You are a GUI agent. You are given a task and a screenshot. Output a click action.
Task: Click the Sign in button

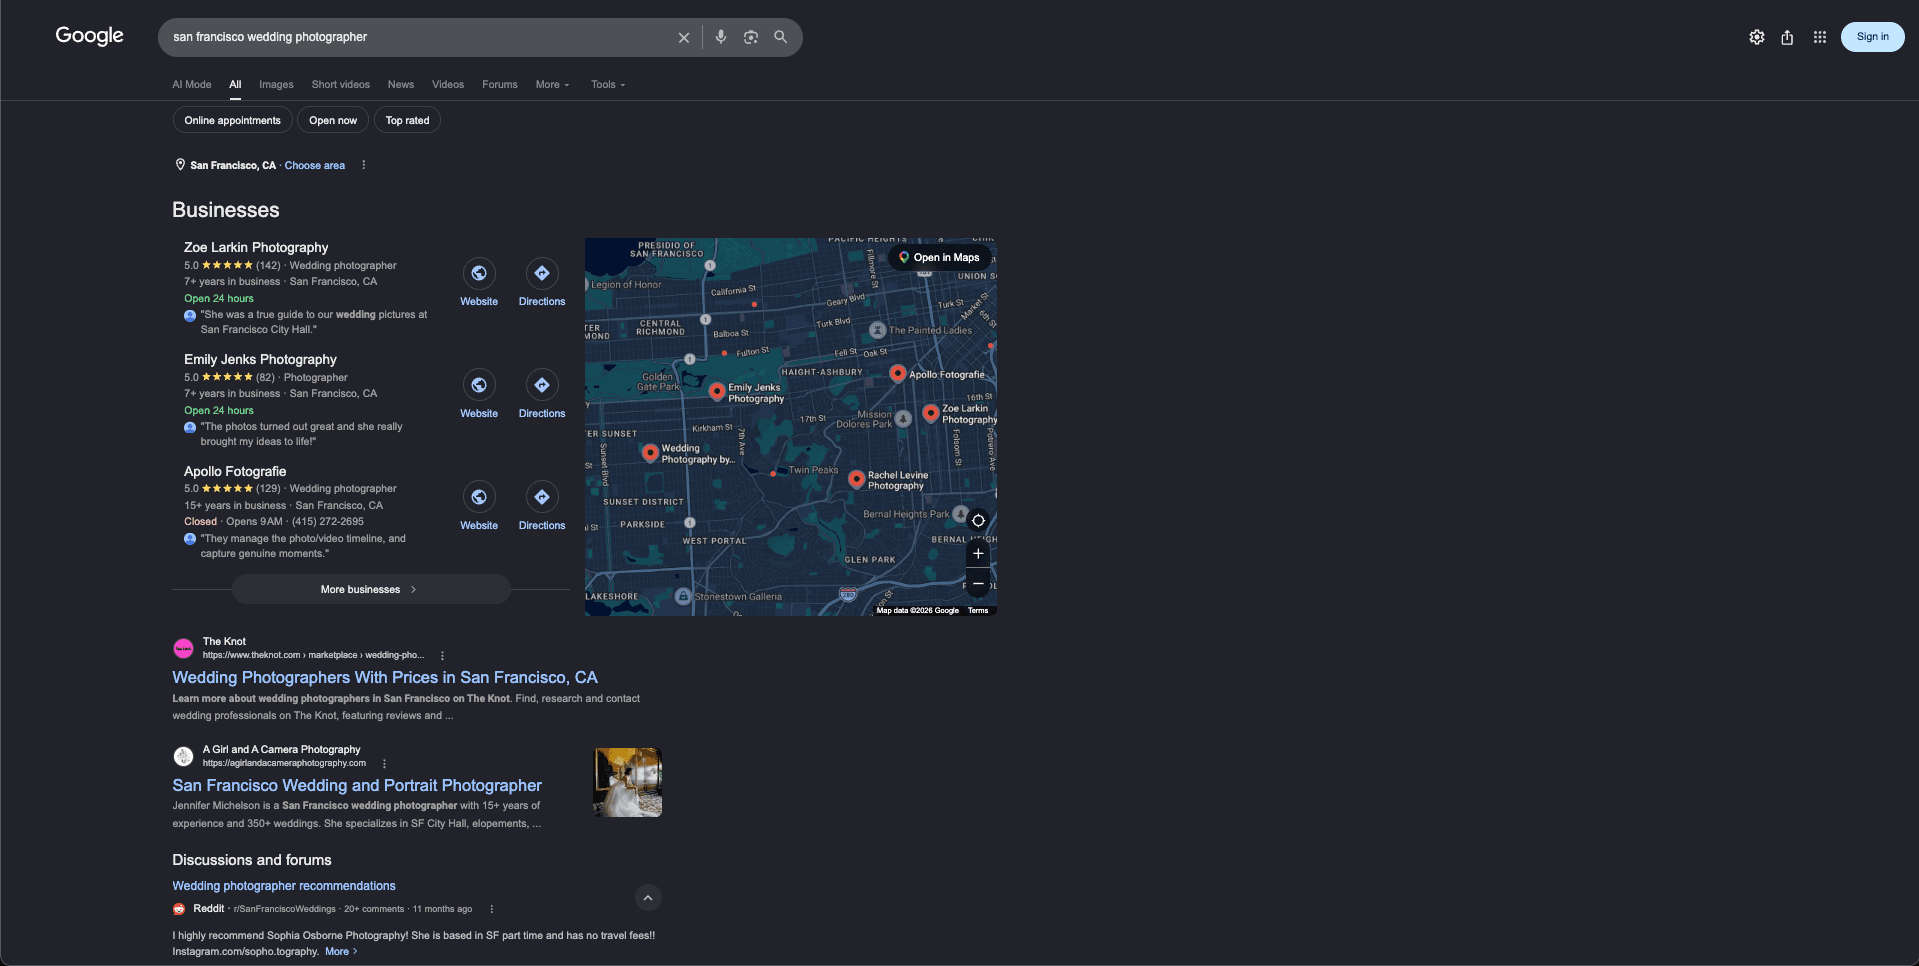tap(1872, 37)
